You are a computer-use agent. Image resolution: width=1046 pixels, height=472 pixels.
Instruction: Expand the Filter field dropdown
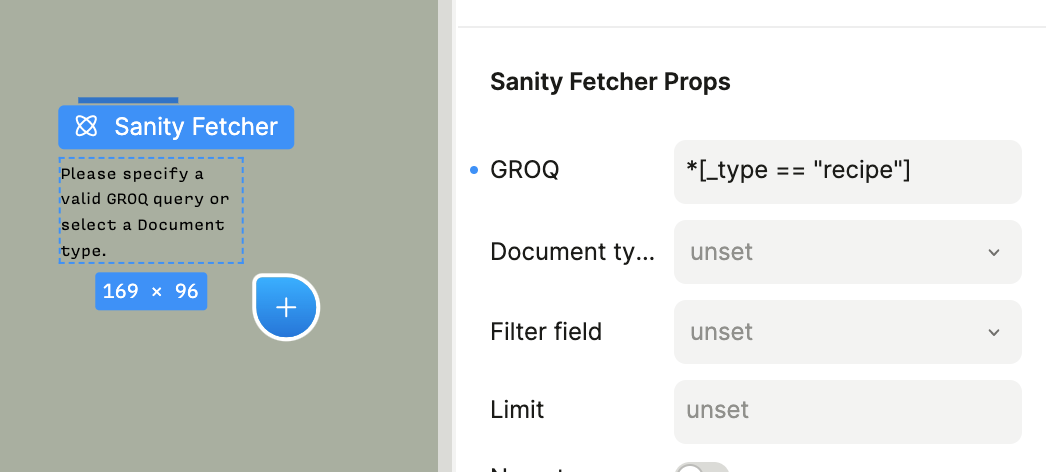[x=847, y=332]
